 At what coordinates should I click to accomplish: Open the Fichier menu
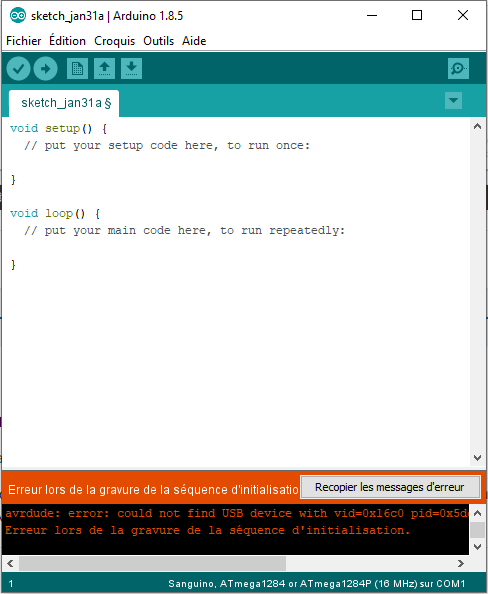pos(23,41)
